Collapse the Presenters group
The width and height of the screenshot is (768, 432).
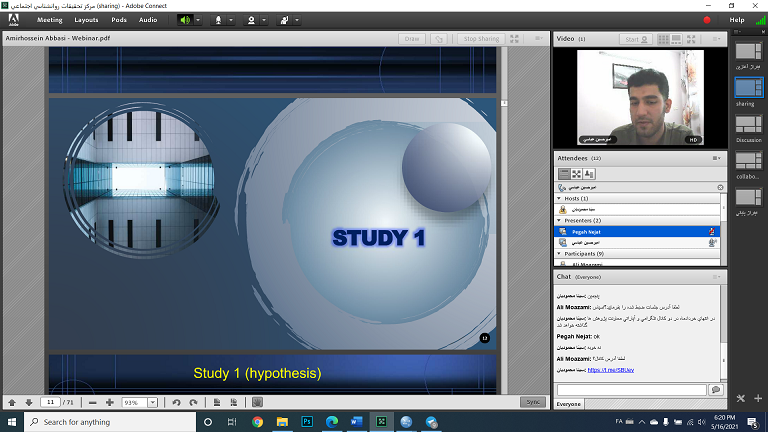(x=560, y=220)
